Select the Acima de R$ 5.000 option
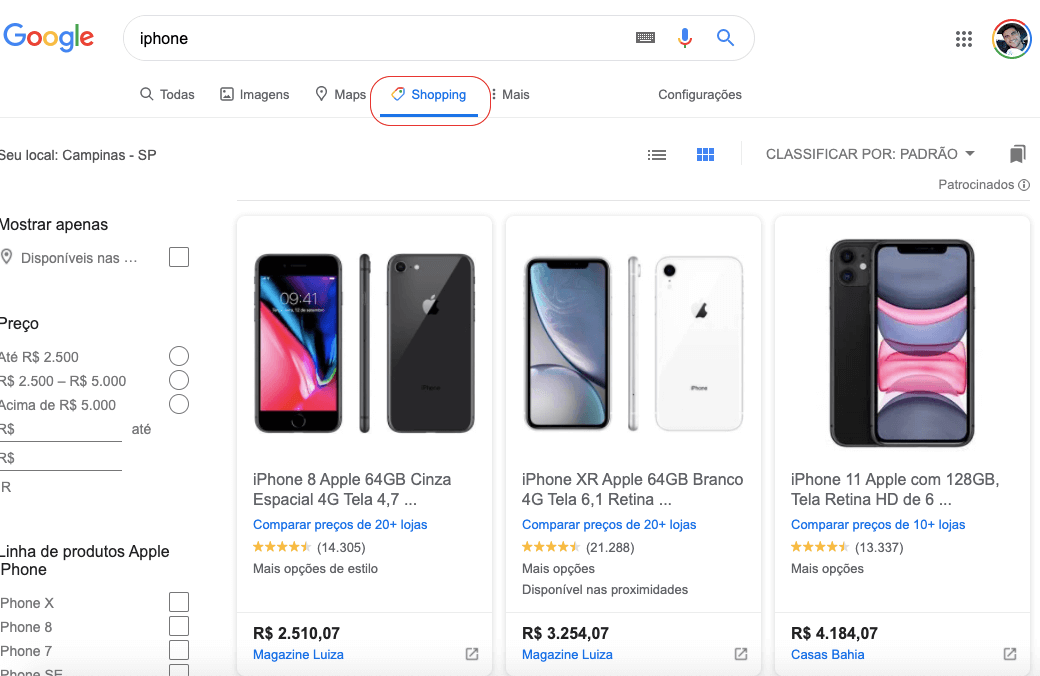 pos(179,405)
